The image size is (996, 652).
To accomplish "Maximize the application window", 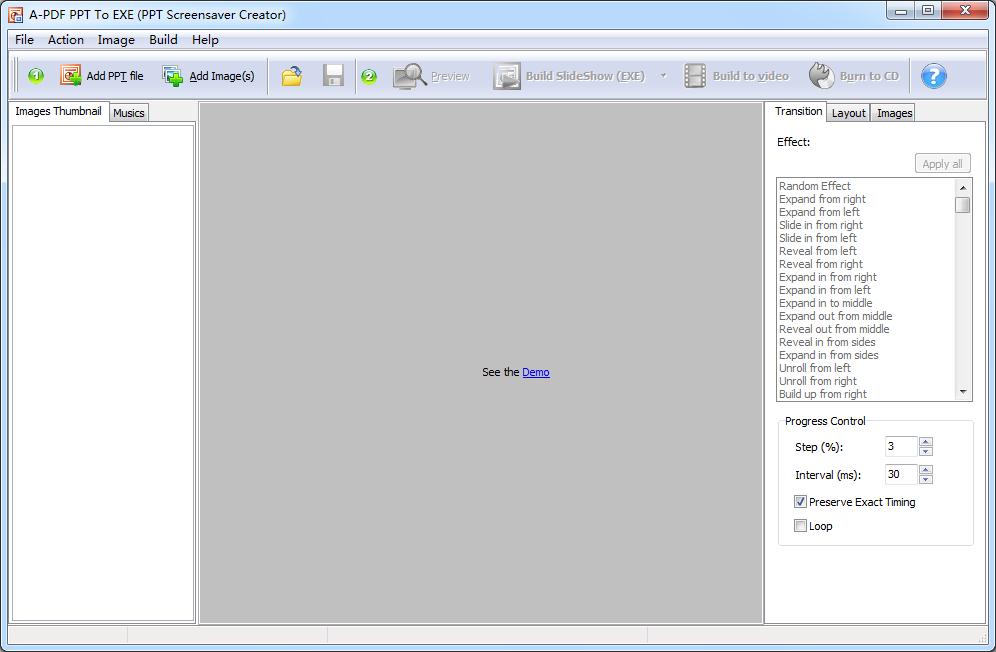I will pos(928,11).
